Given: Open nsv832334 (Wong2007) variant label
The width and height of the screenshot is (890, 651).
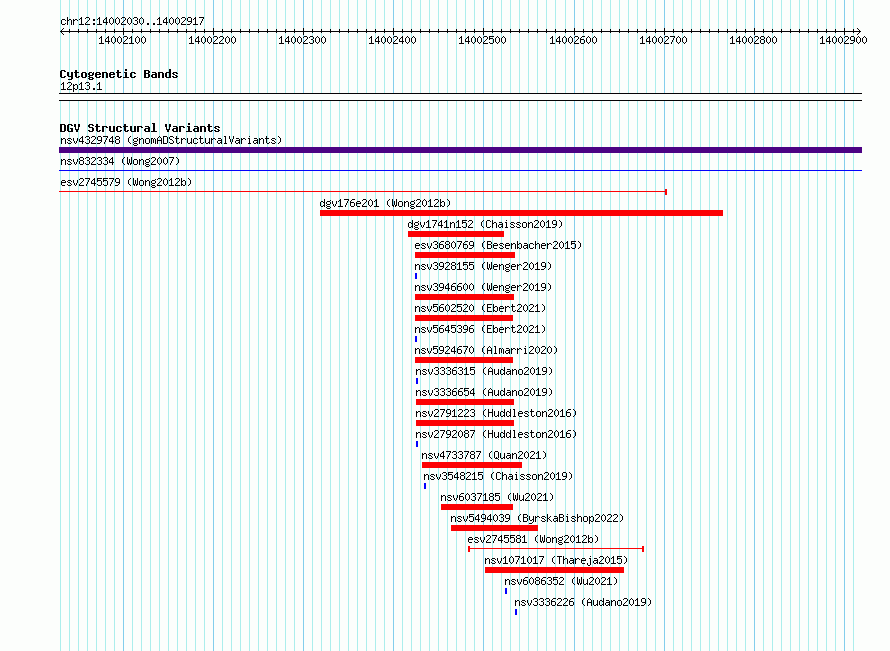Looking at the screenshot, I should click(120, 161).
